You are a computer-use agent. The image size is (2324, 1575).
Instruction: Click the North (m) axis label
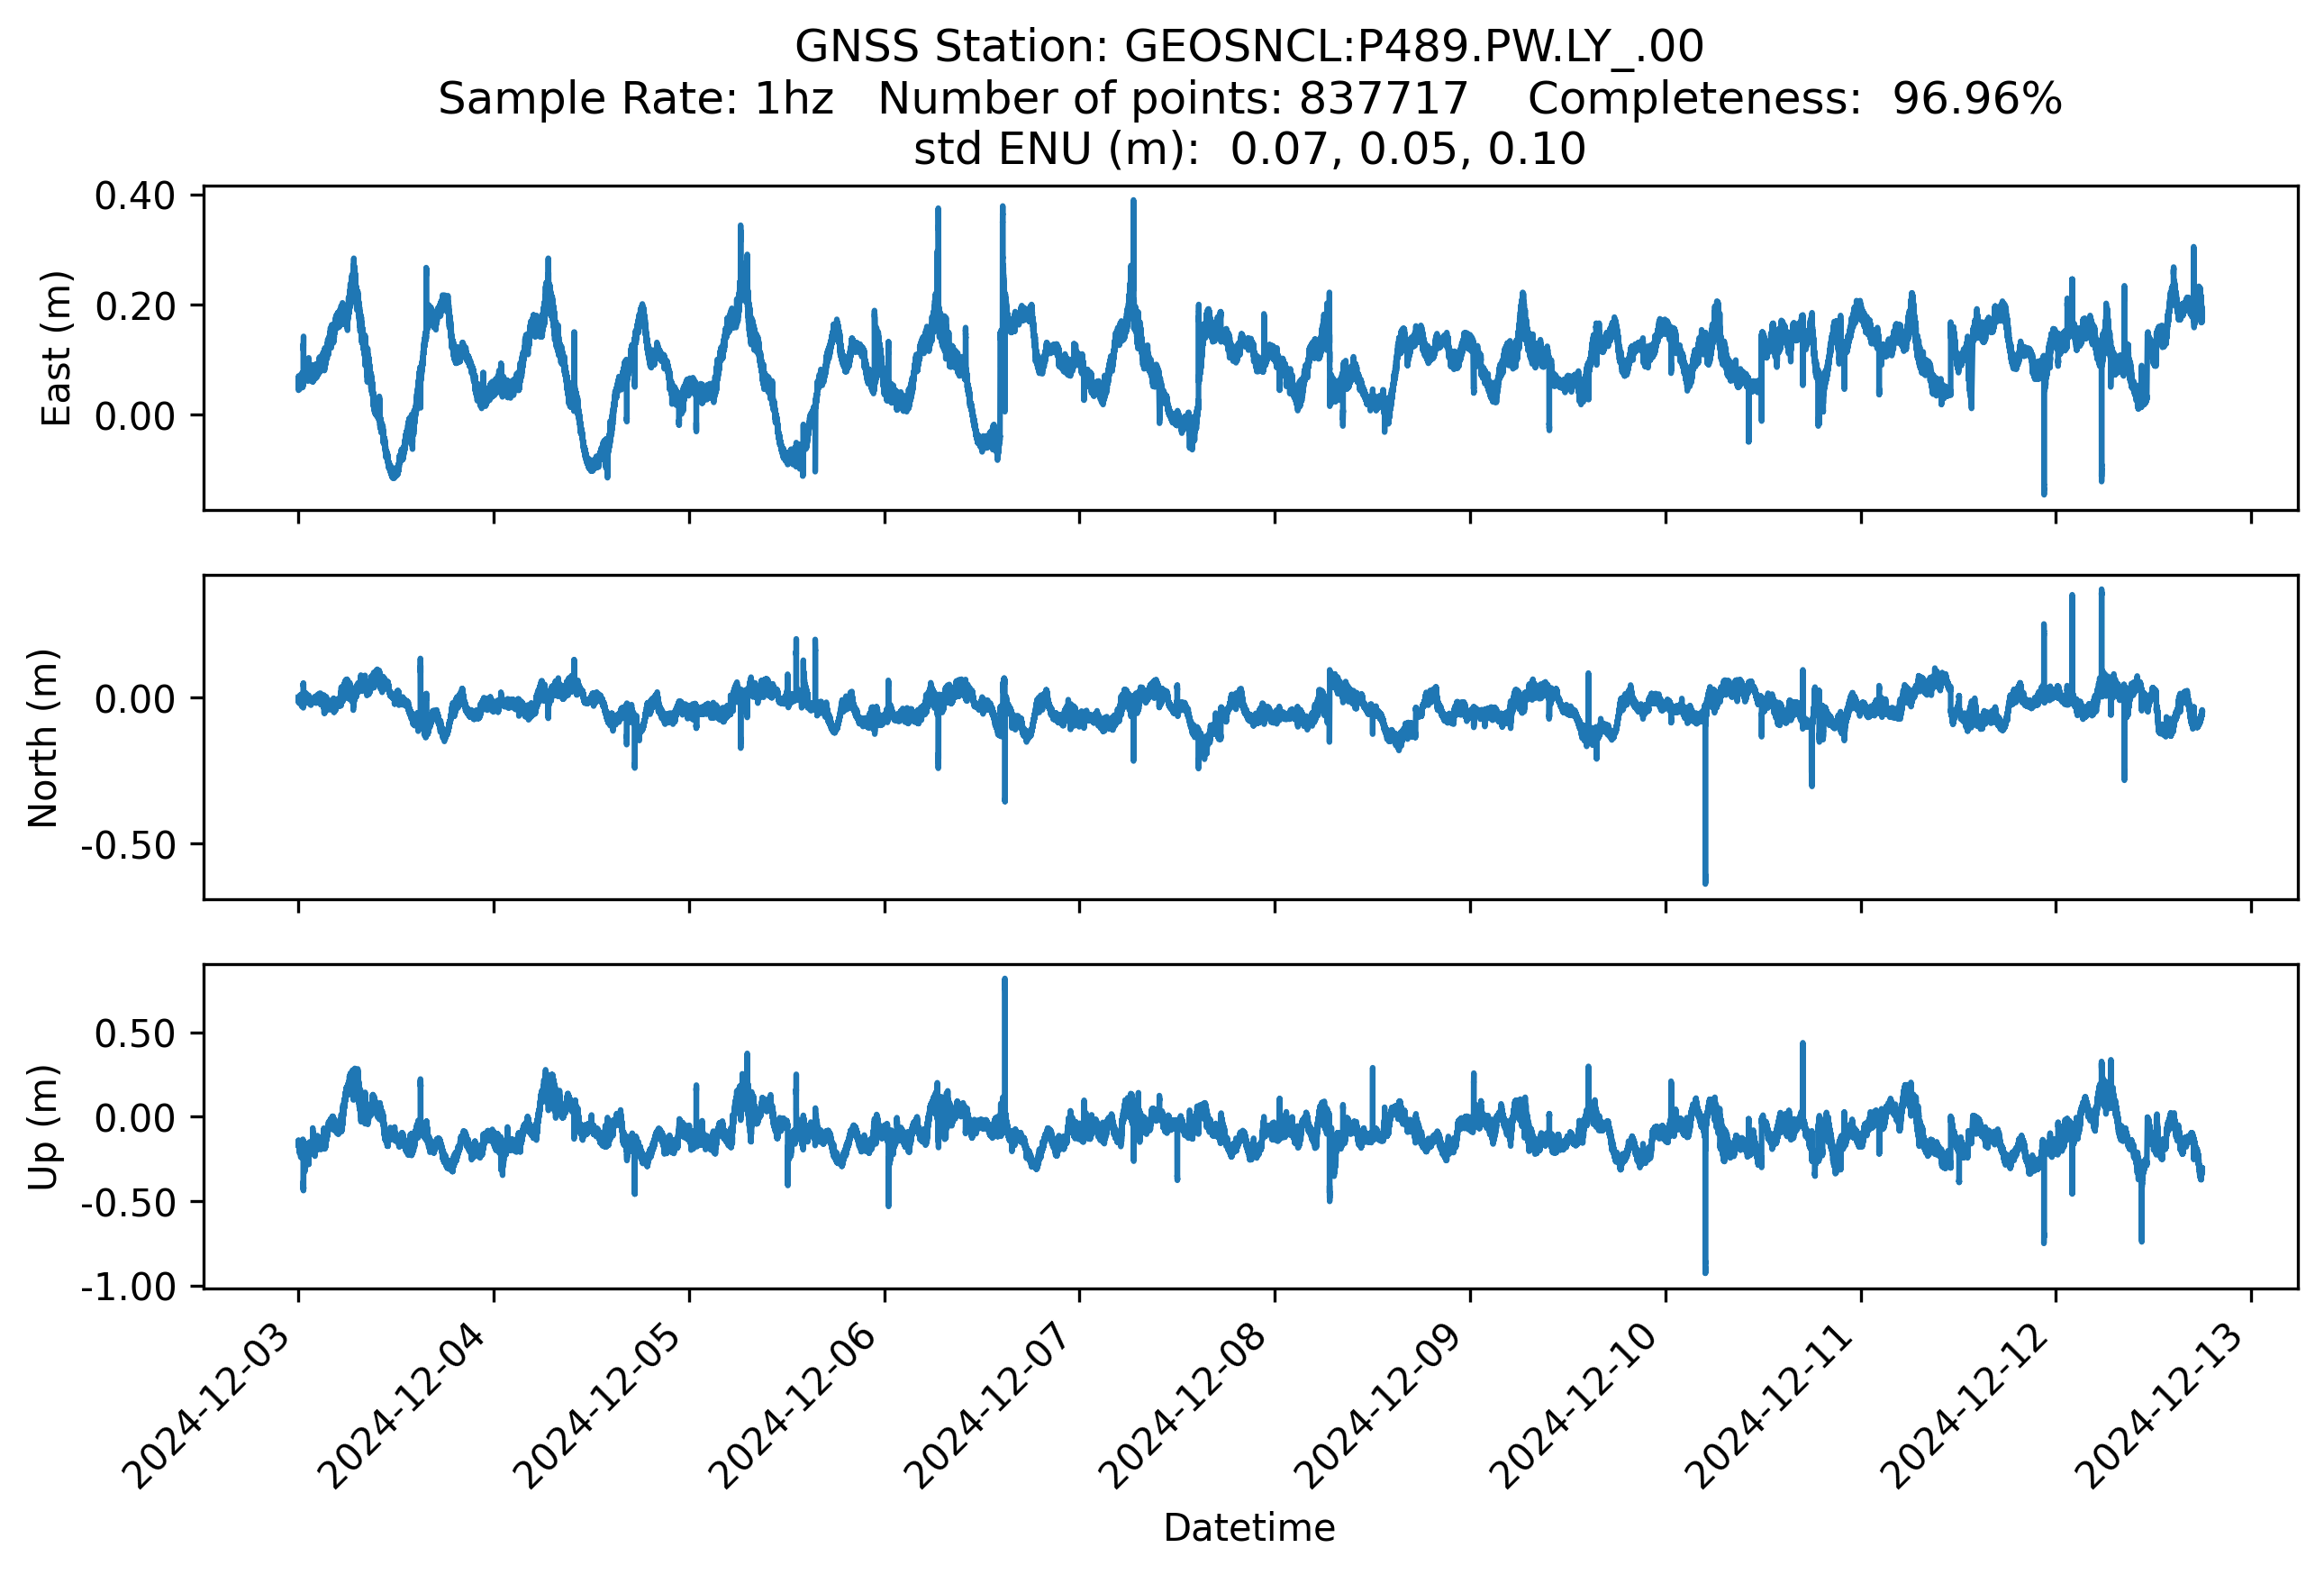(x=43, y=738)
